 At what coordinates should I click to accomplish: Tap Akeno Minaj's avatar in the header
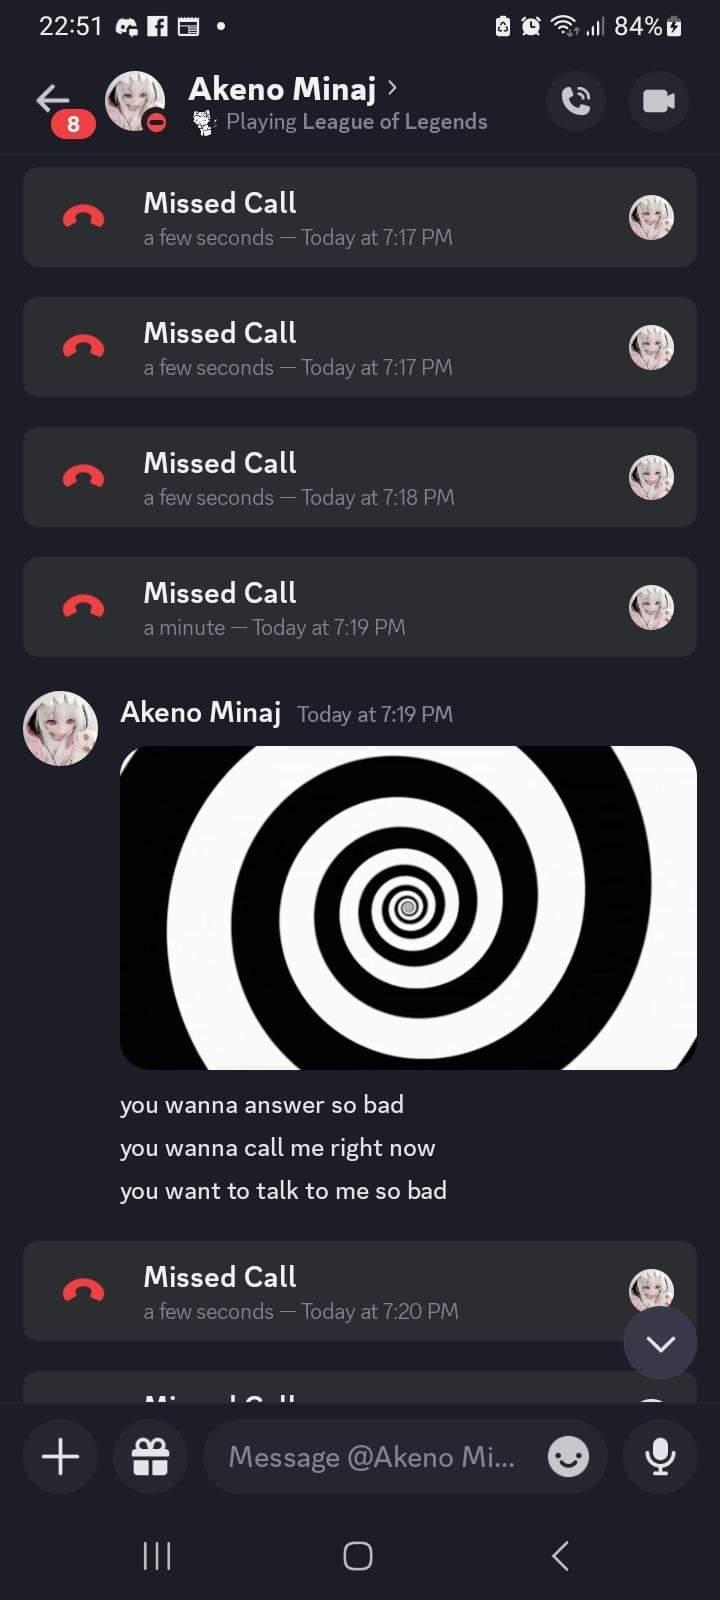(135, 101)
